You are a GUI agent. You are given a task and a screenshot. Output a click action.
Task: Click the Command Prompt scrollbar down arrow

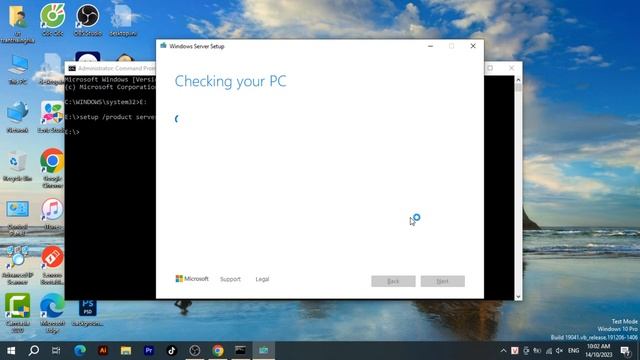pyautogui.click(x=518, y=297)
